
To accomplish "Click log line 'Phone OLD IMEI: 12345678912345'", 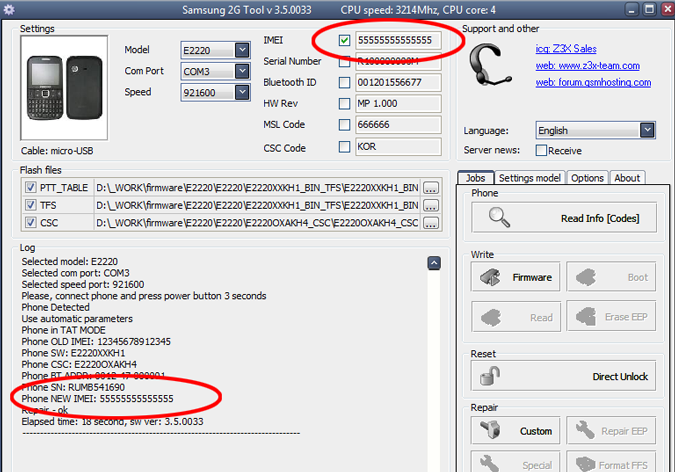I will point(96,342).
